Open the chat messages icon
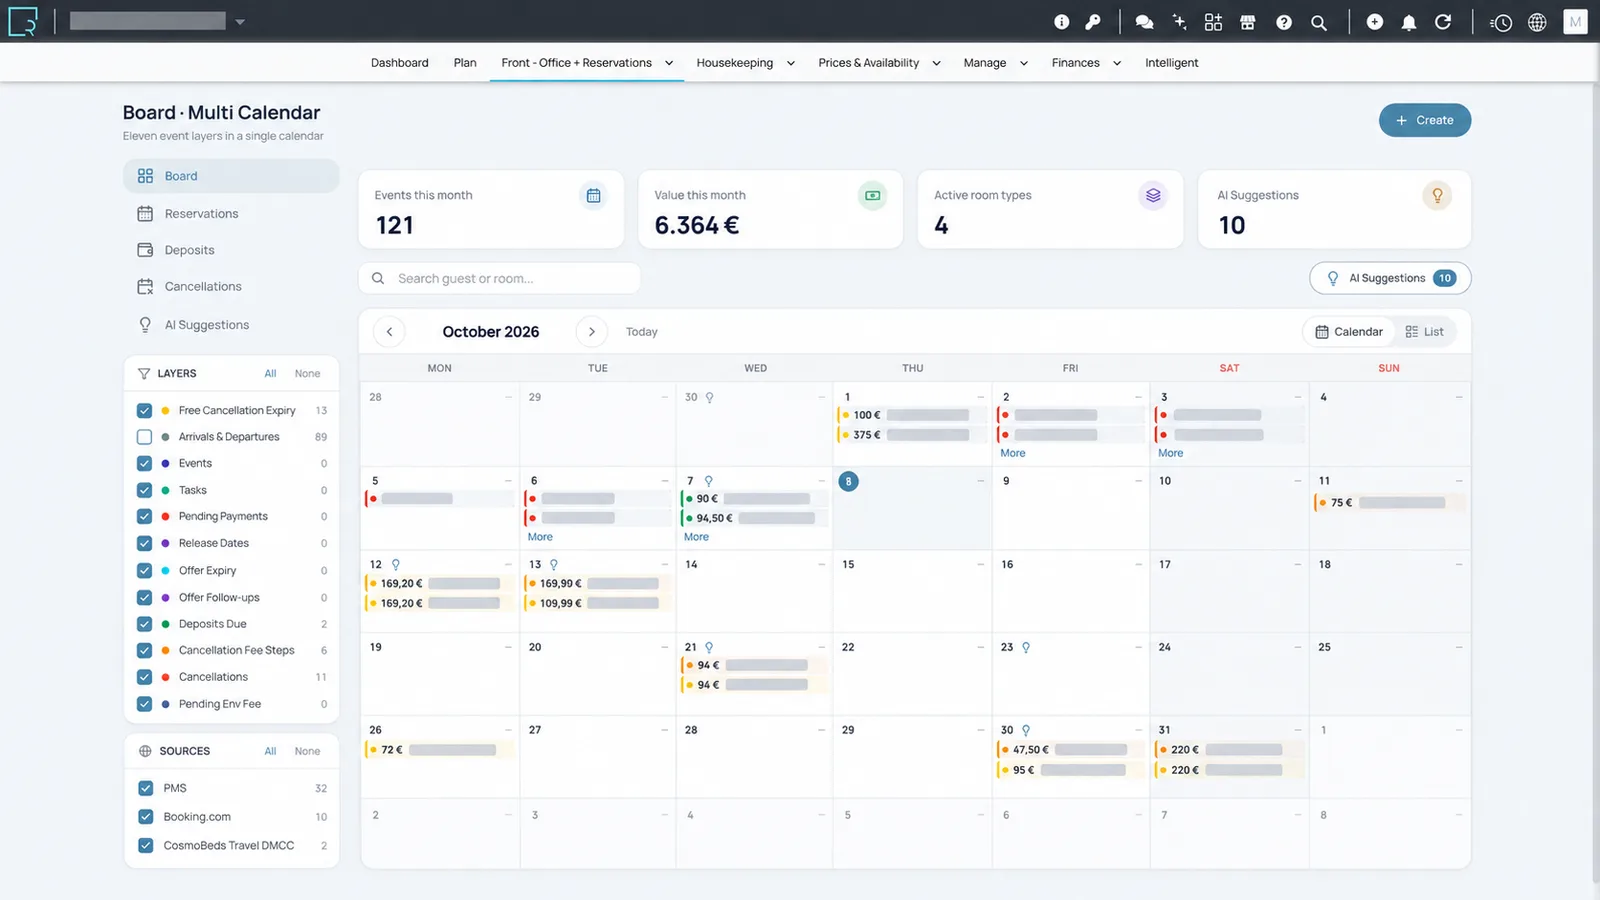 click(x=1145, y=22)
